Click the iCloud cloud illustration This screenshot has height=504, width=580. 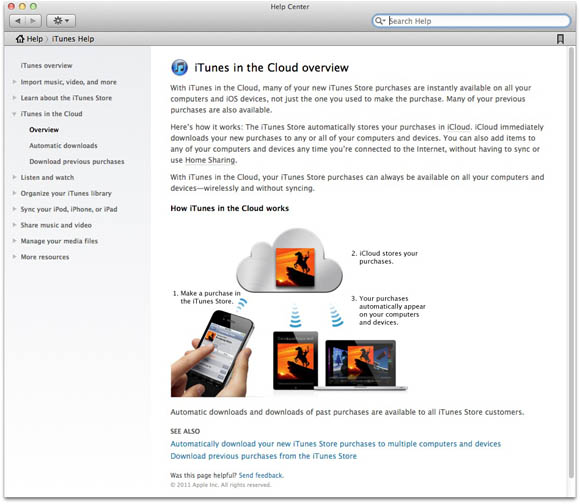coord(289,260)
